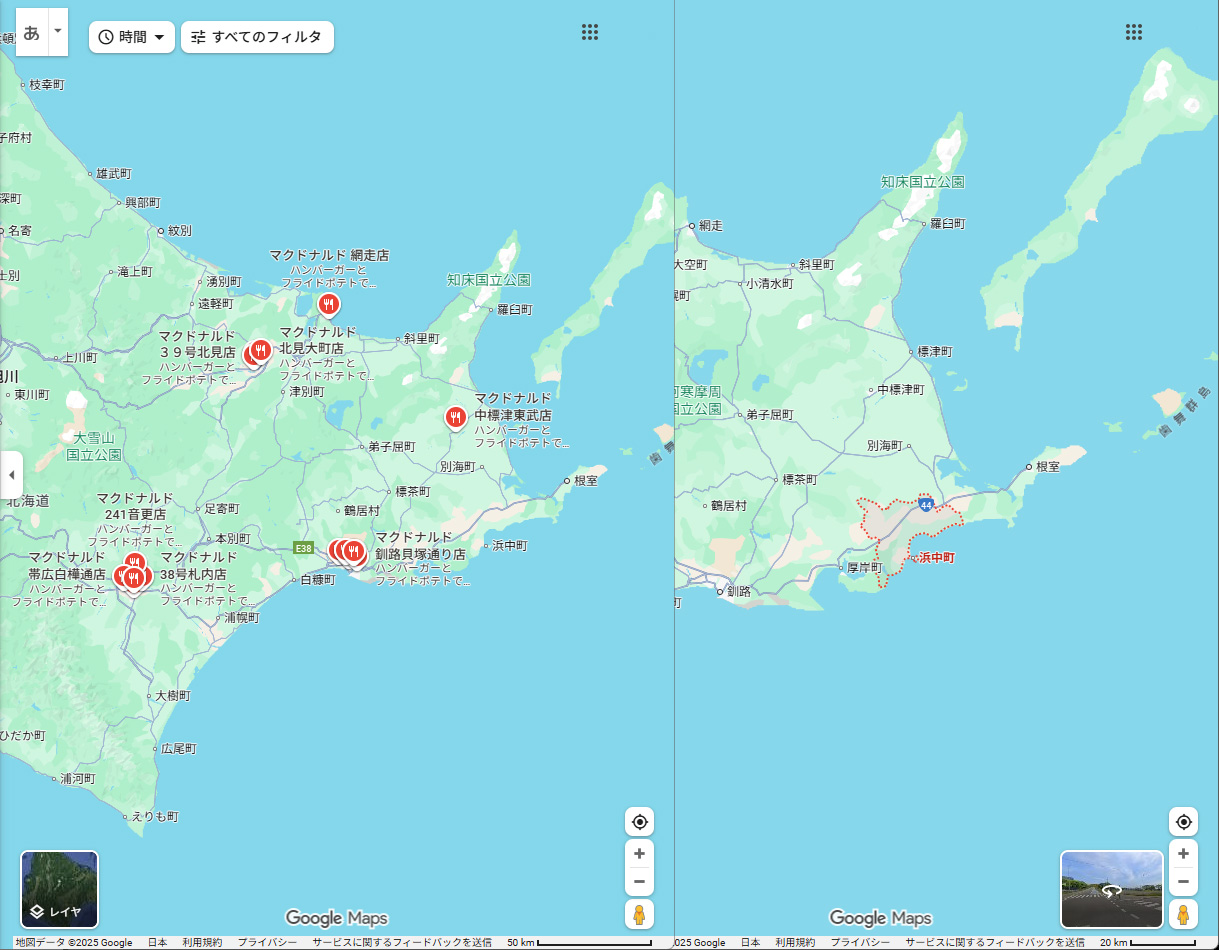Click Route 44 highway shield marker
Viewport: 1219px width, 950px height.
tap(926, 505)
